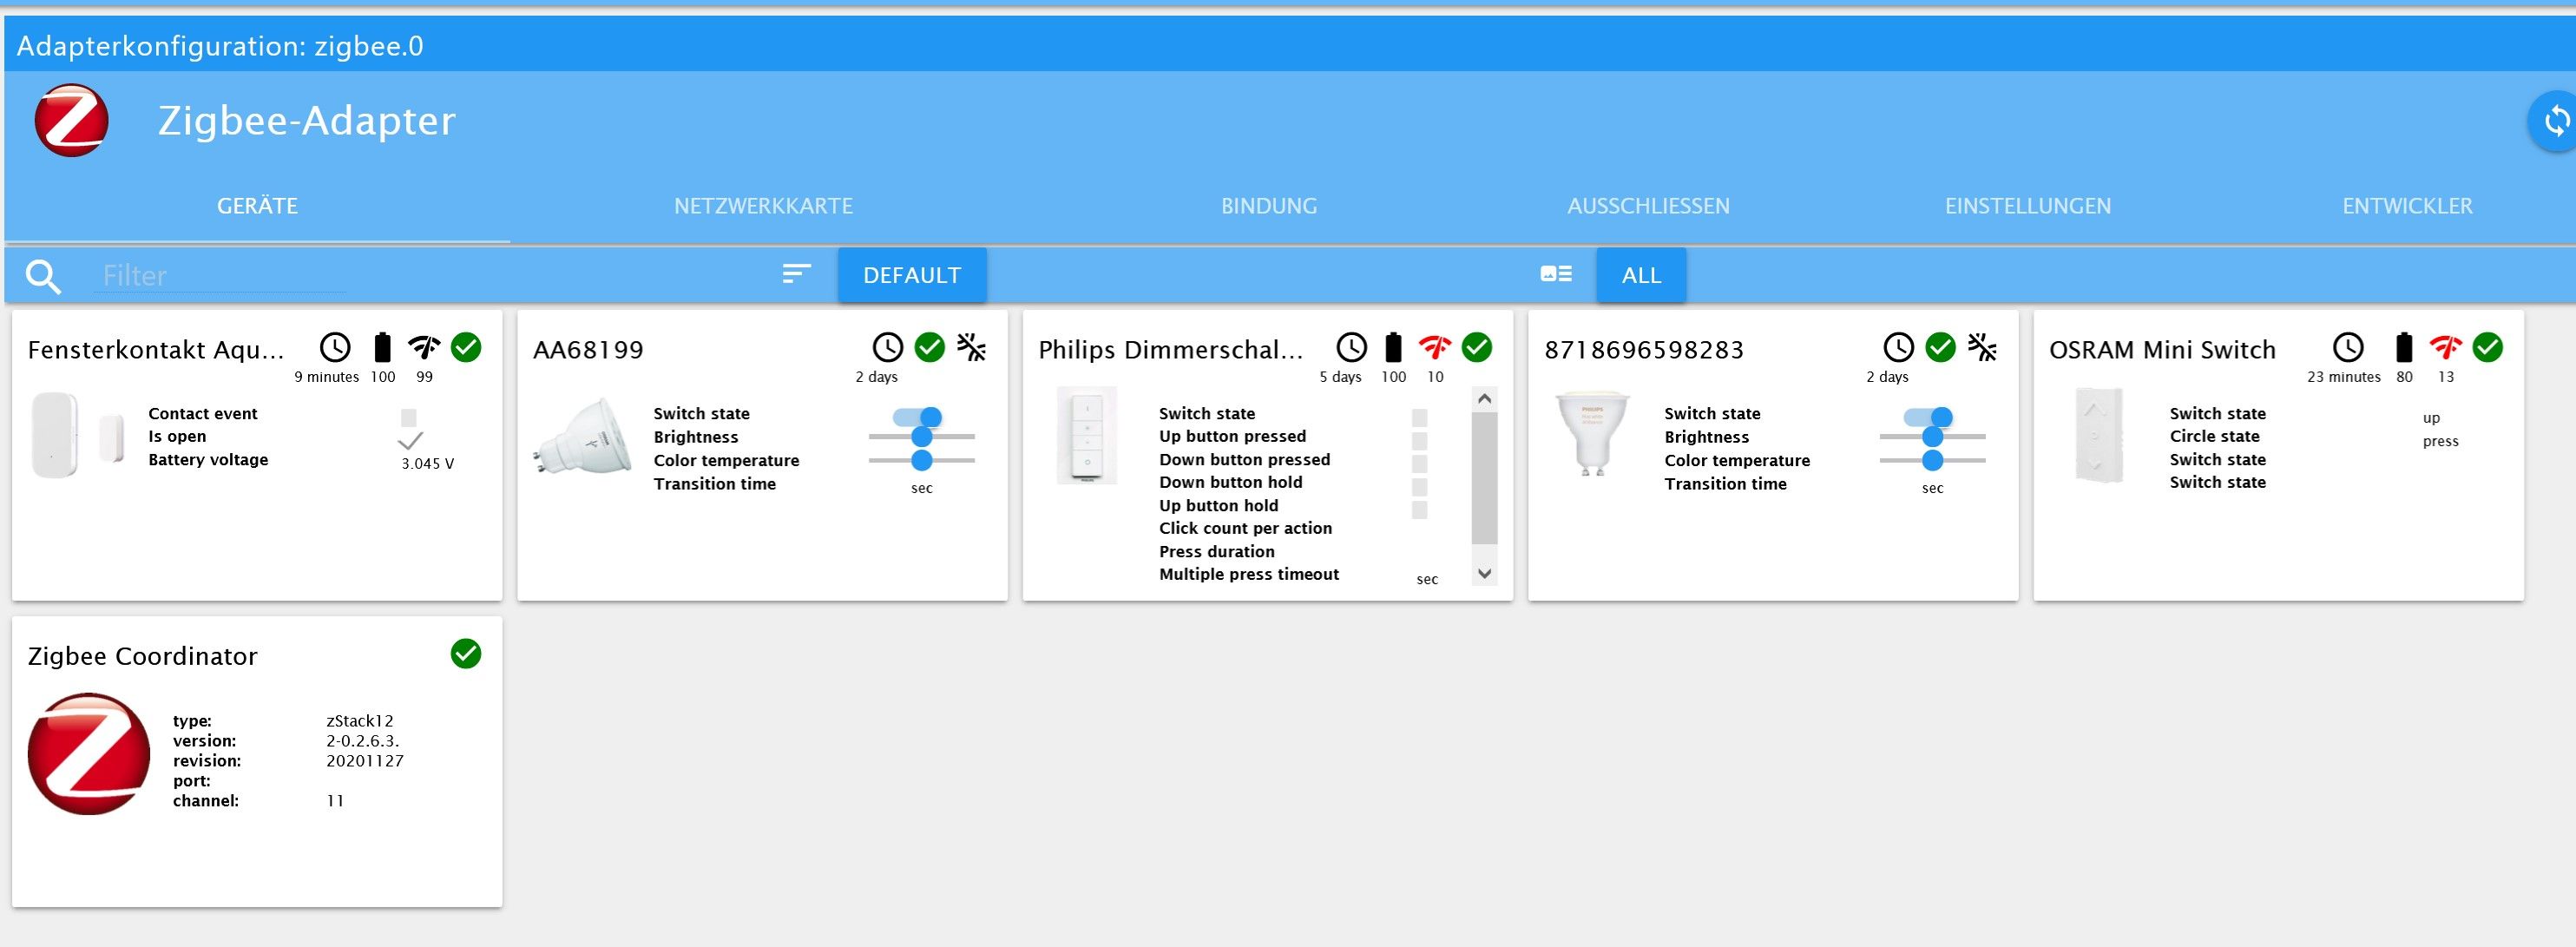Switch to the NETZWERKKARTE tab
The image size is (2576, 947).
pos(763,206)
